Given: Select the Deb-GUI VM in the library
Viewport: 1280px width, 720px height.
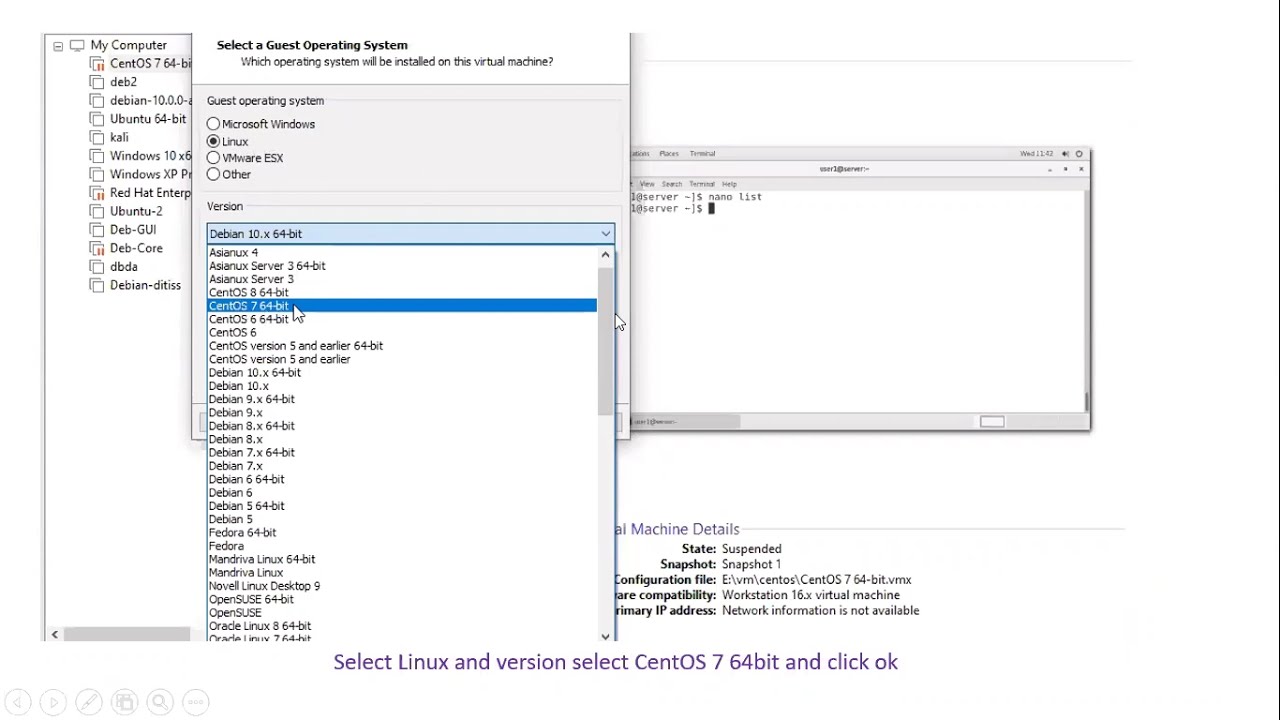Looking at the screenshot, I should (x=133, y=230).
